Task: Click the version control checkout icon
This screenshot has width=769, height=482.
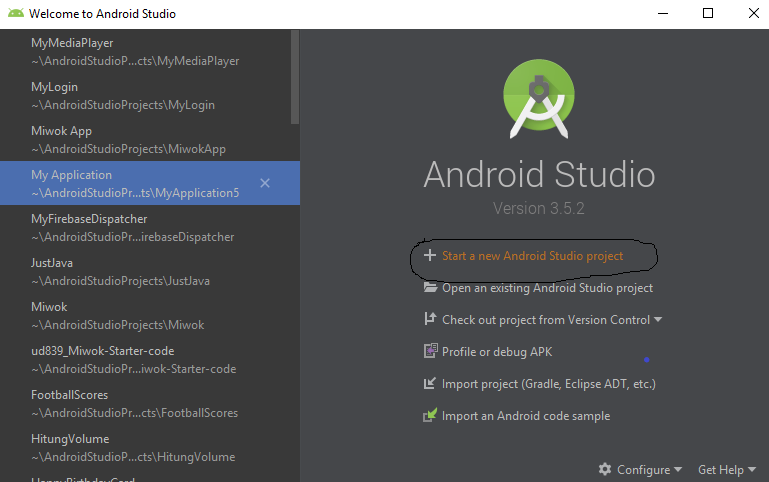Action: click(430, 319)
